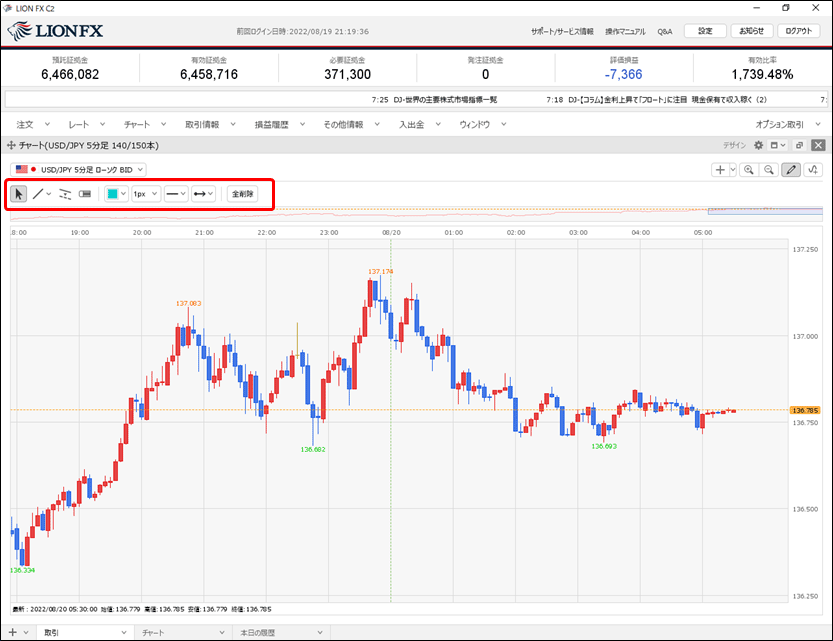This screenshot has height=641, width=833.
Task: Click the crosshair plus icon
Action: coord(720,170)
